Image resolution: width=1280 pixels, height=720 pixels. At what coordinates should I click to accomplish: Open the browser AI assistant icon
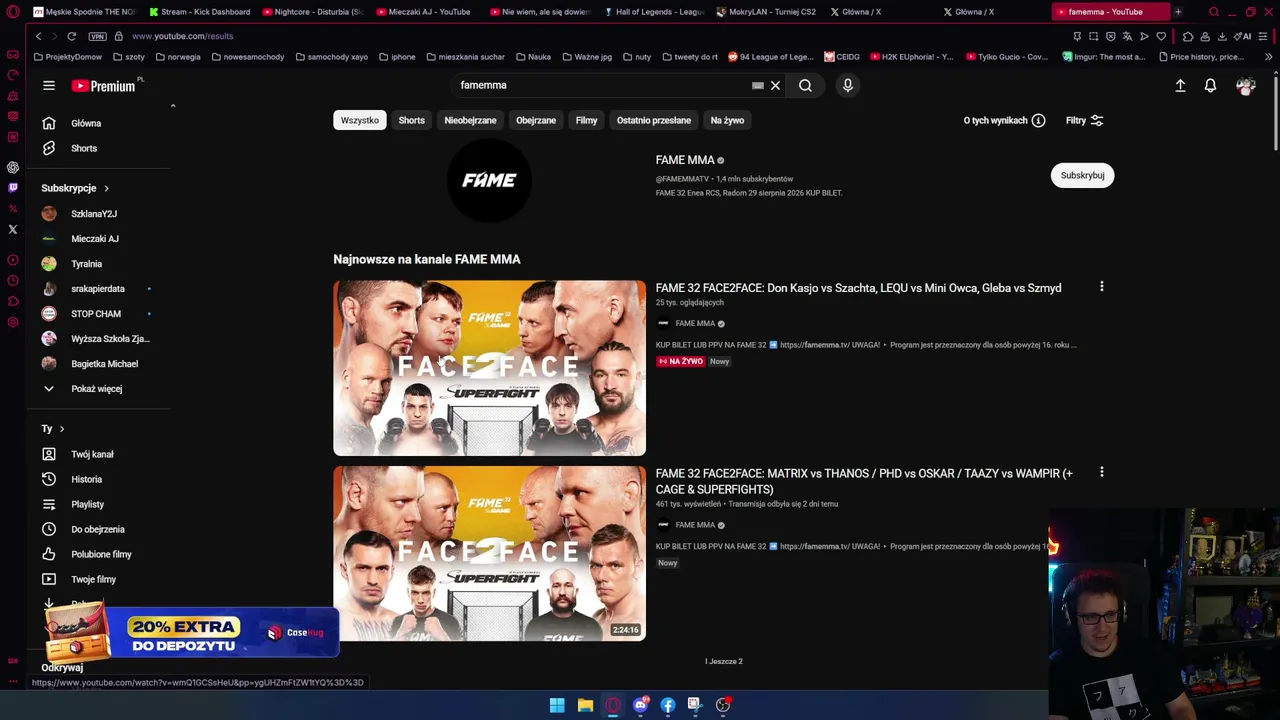coord(1245,37)
